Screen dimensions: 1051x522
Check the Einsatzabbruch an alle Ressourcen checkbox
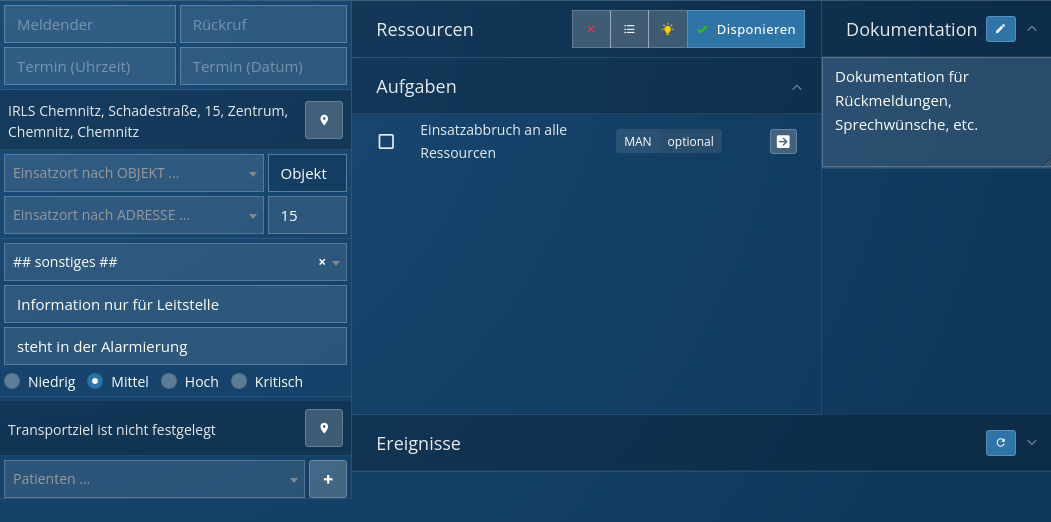[386, 142]
